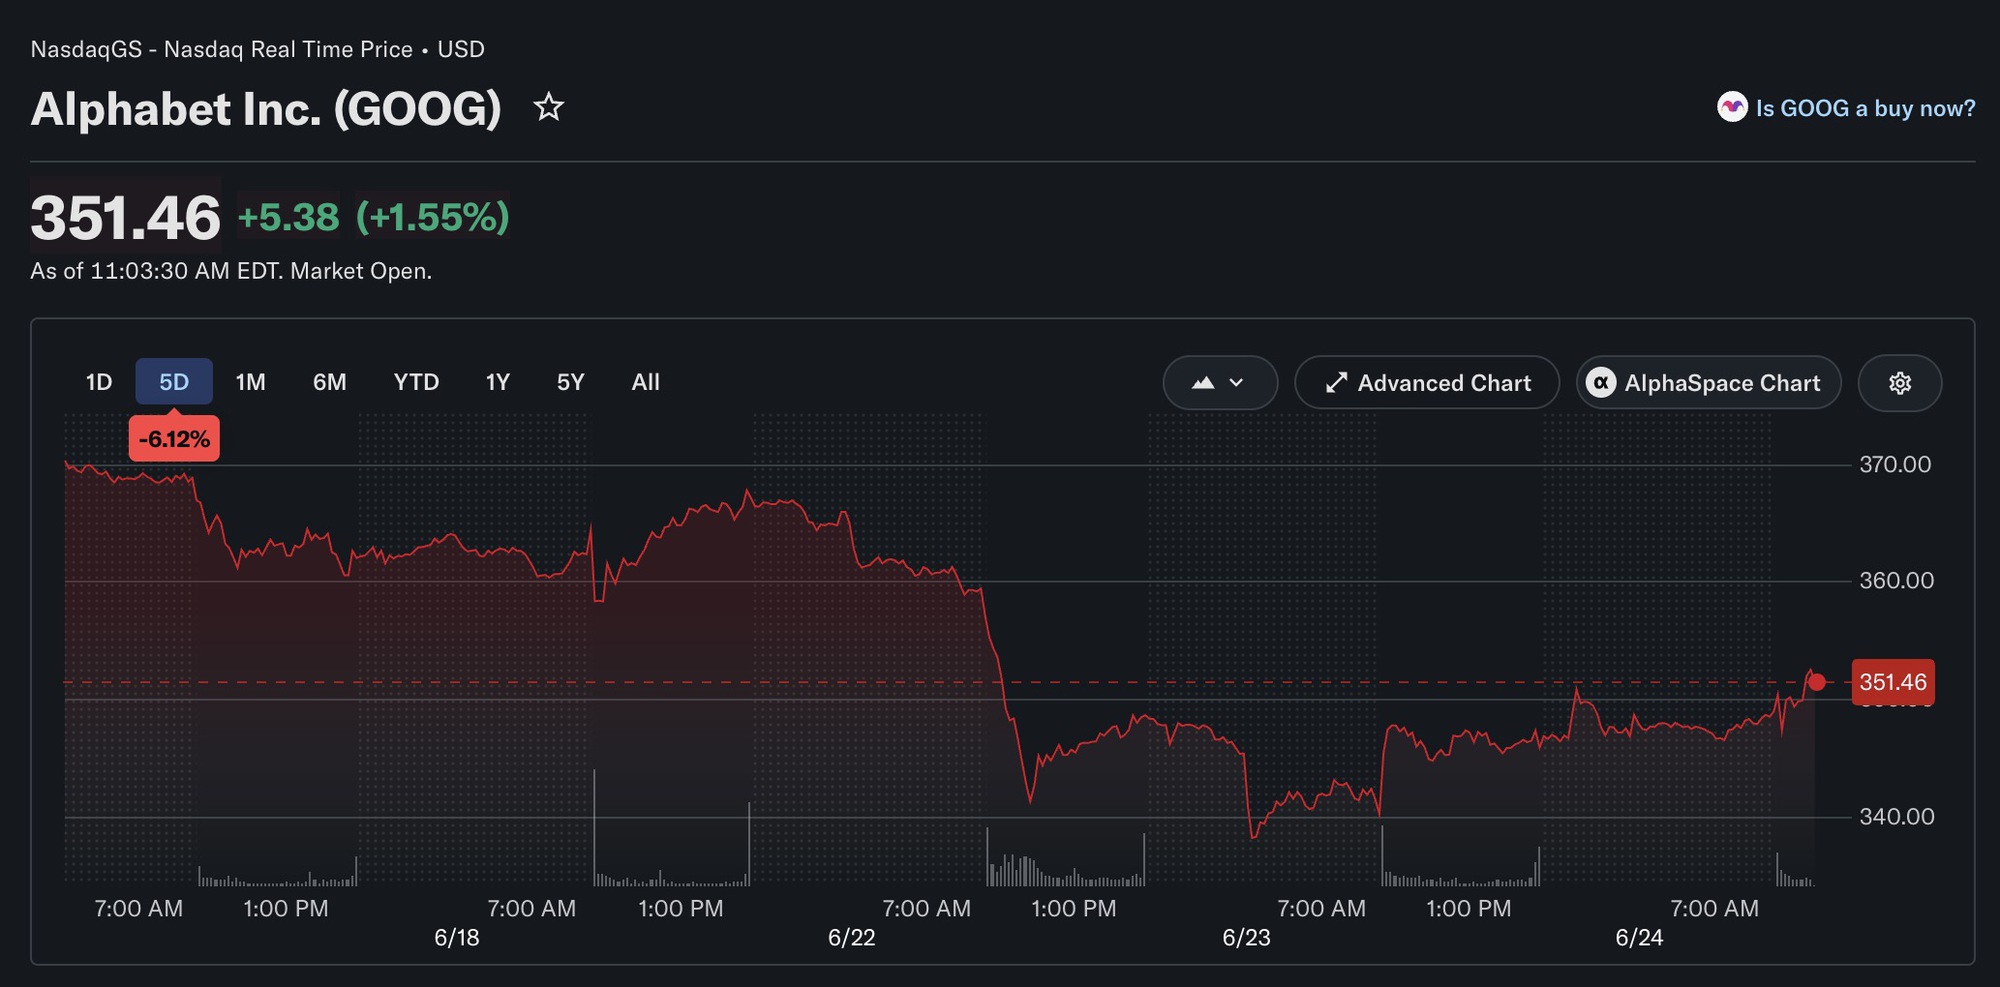2000x987 pixels.
Task: Click the 6/22 date label
Action: click(852, 938)
